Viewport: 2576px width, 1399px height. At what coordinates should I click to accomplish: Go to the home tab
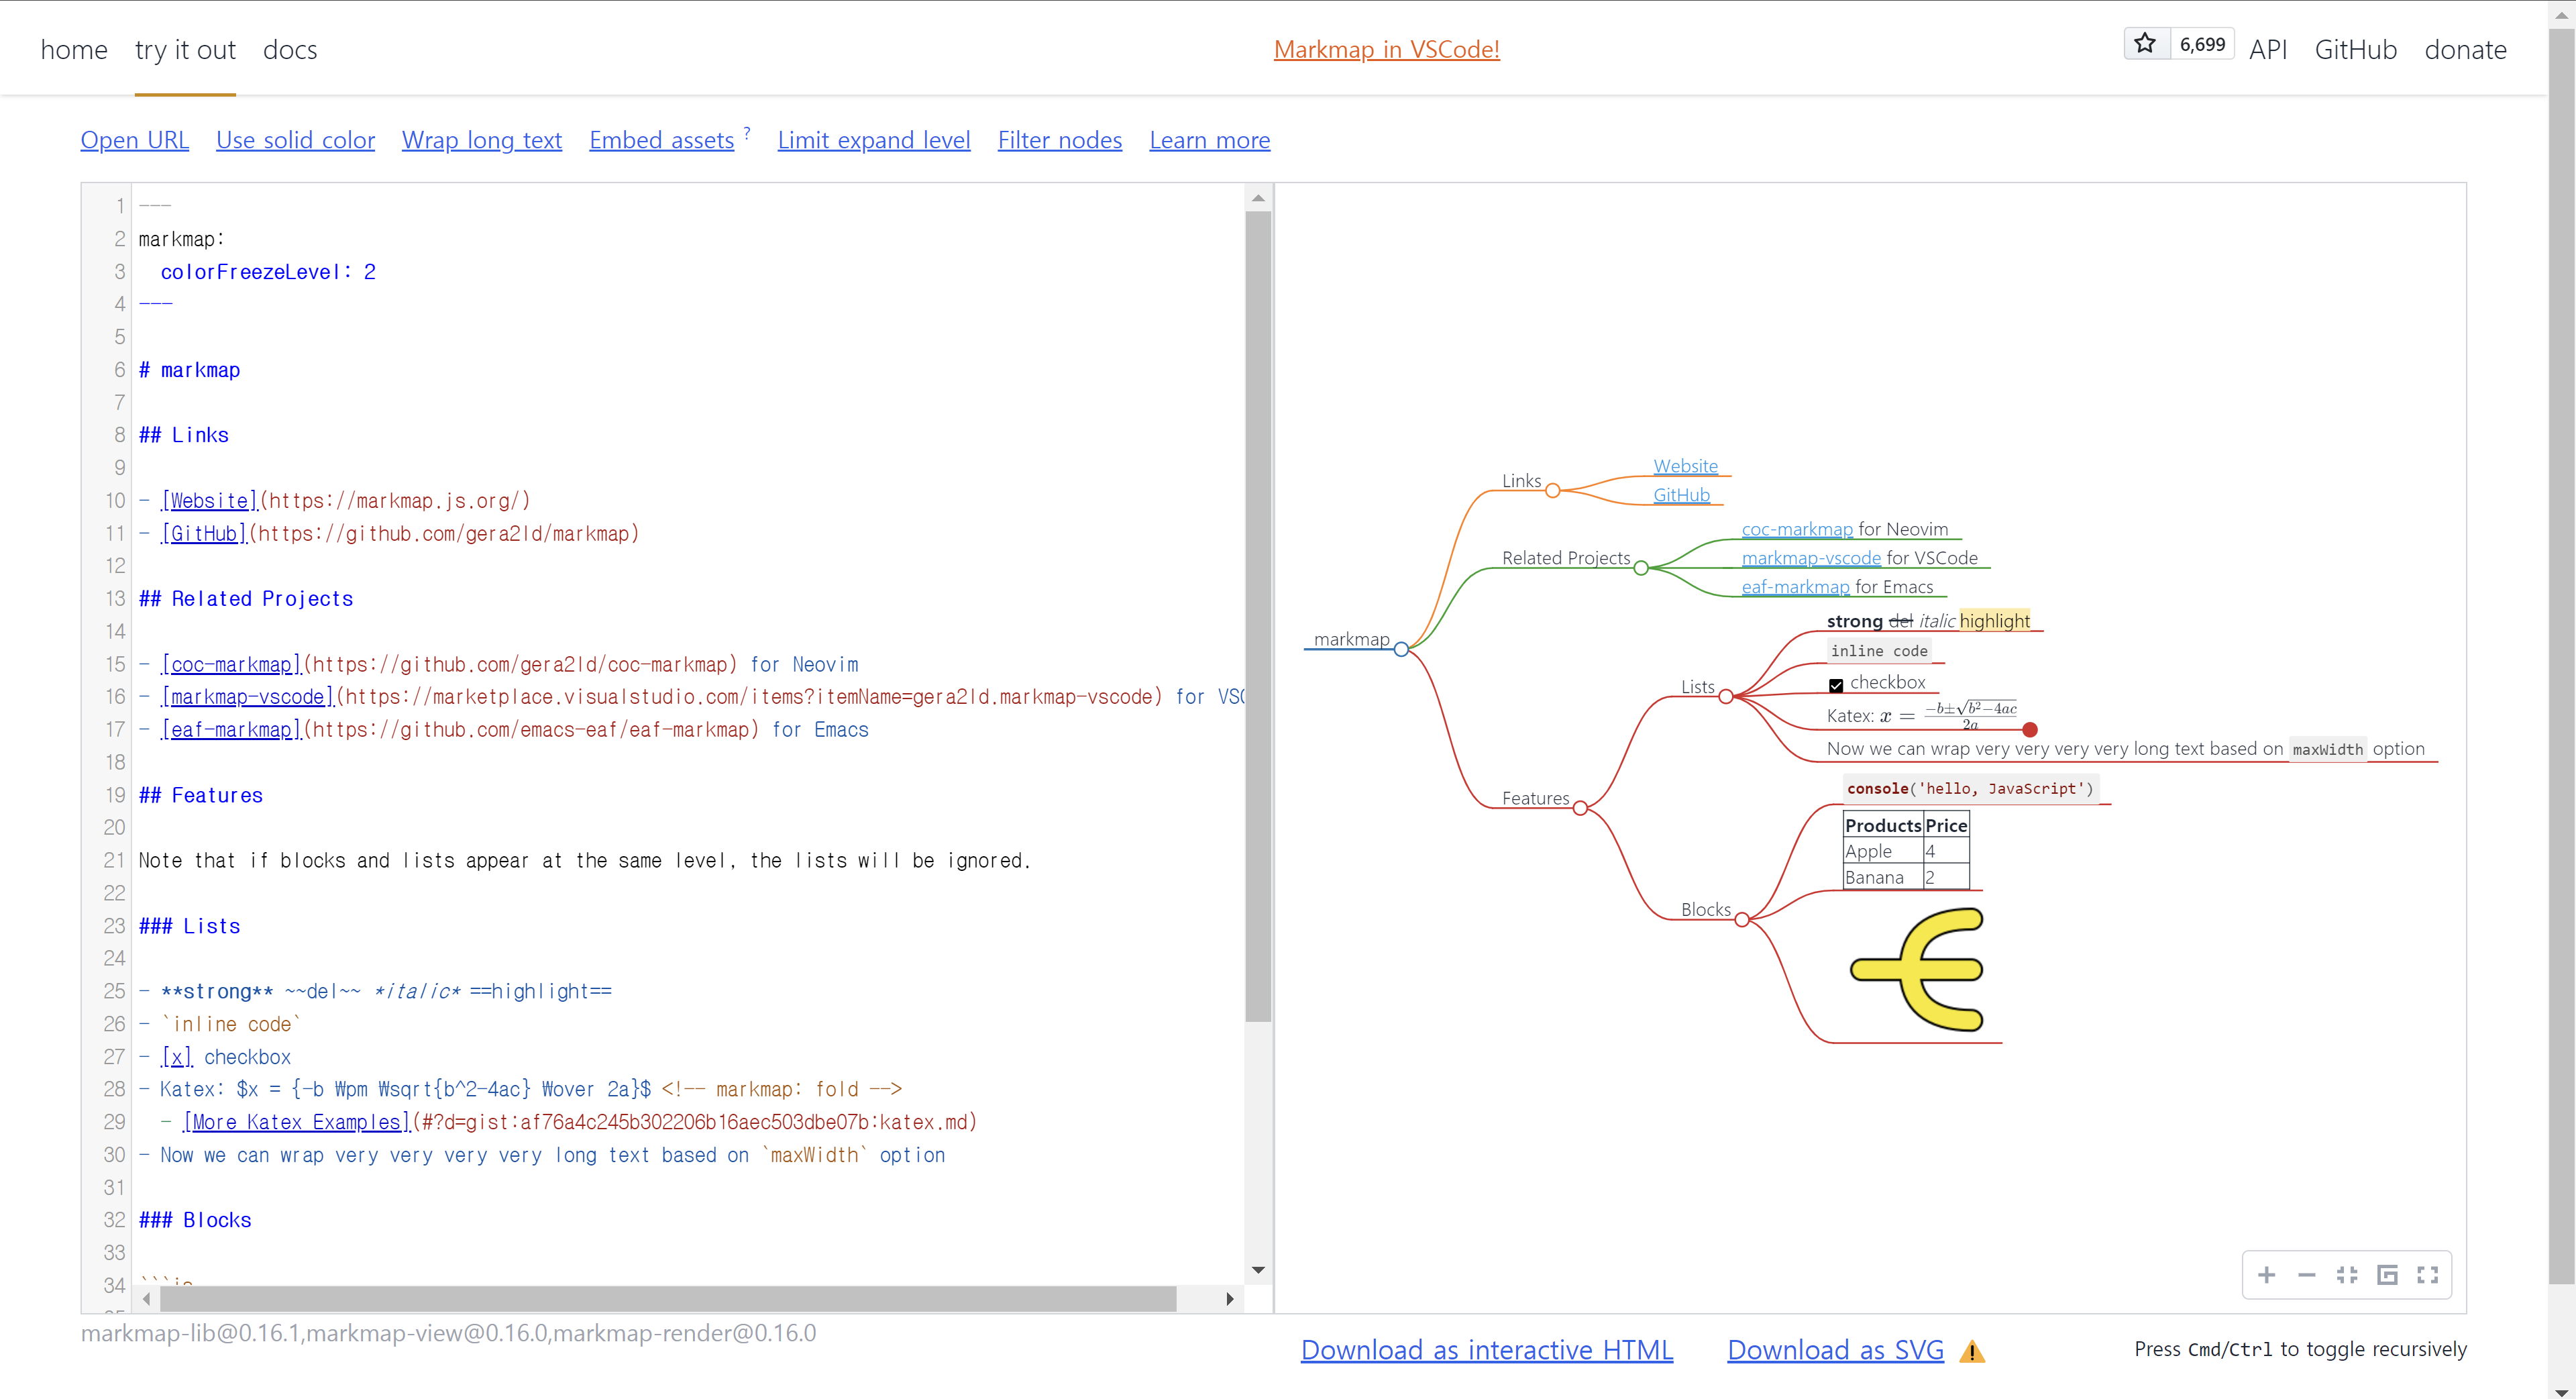coord(74,49)
